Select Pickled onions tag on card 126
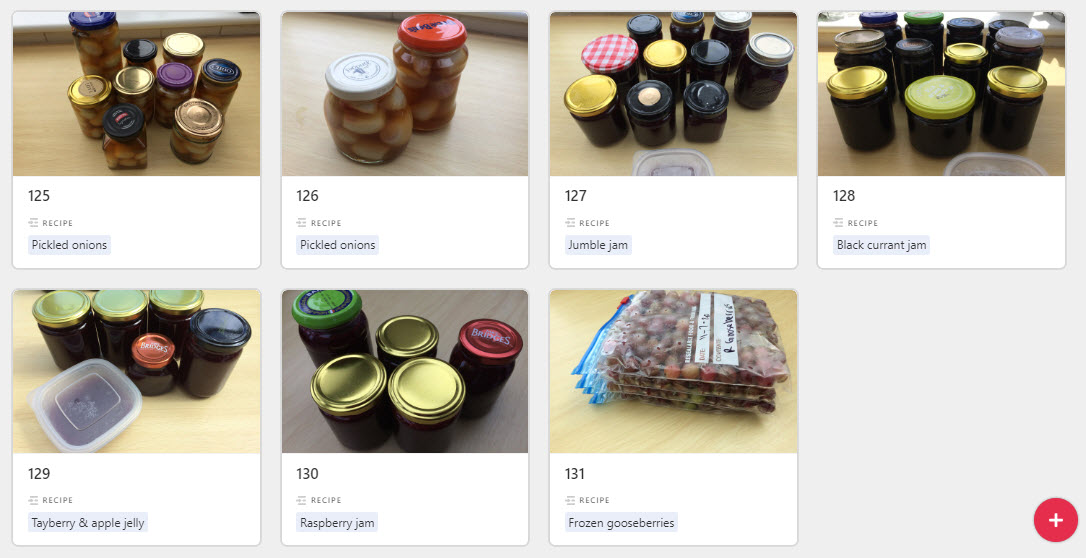This screenshot has width=1086, height=558. pyautogui.click(x=337, y=245)
